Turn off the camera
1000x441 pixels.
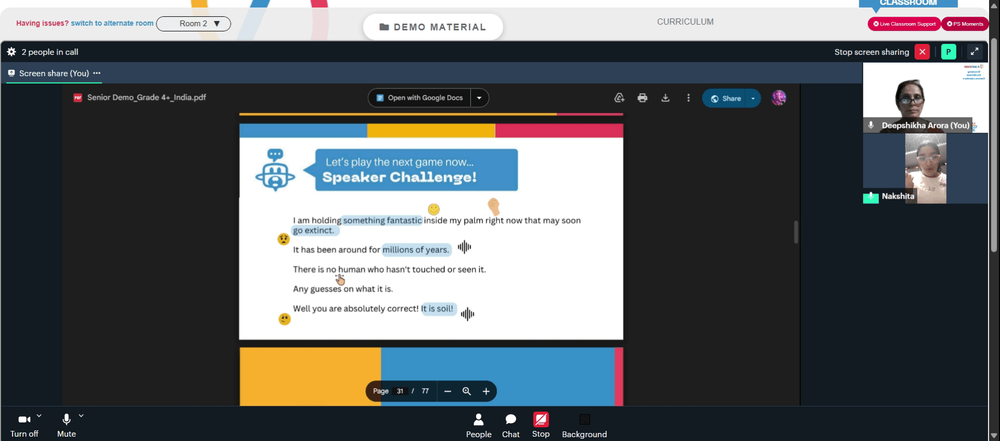coord(24,424)
